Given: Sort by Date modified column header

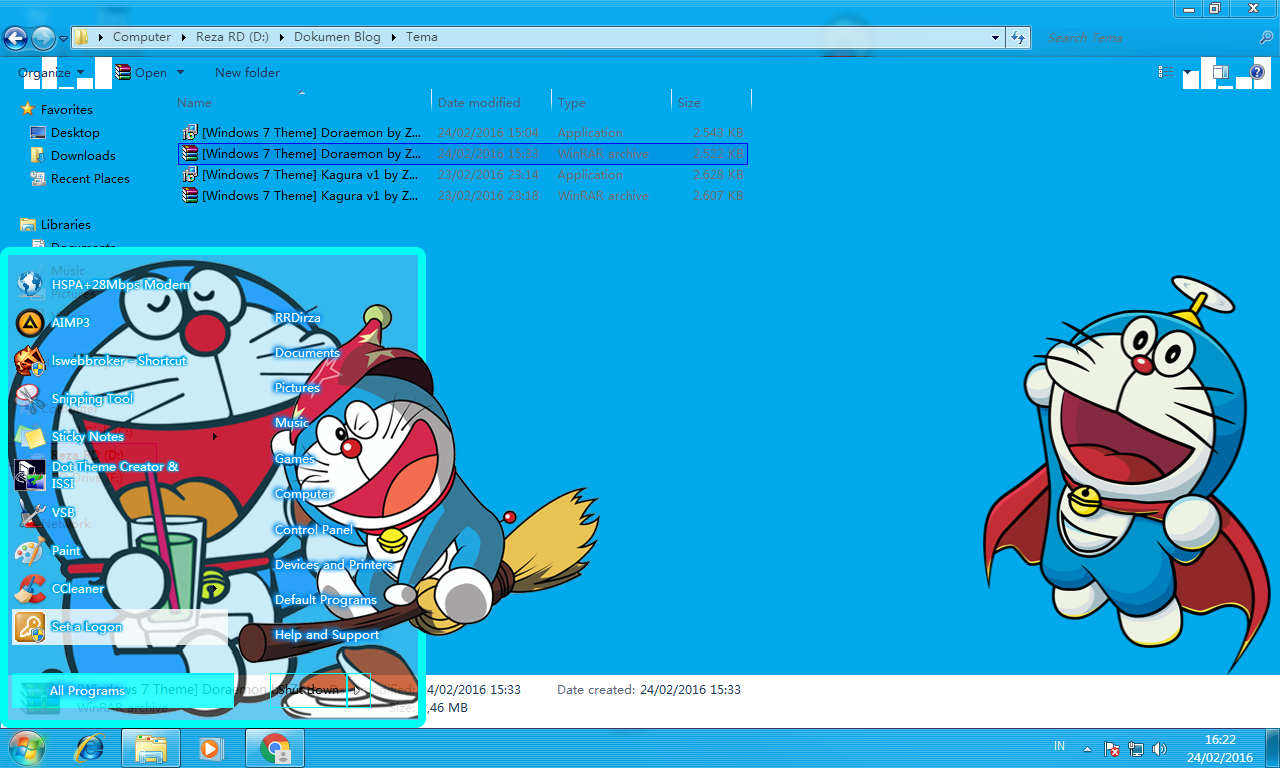Looking at the screenshot, I should 492,103.
